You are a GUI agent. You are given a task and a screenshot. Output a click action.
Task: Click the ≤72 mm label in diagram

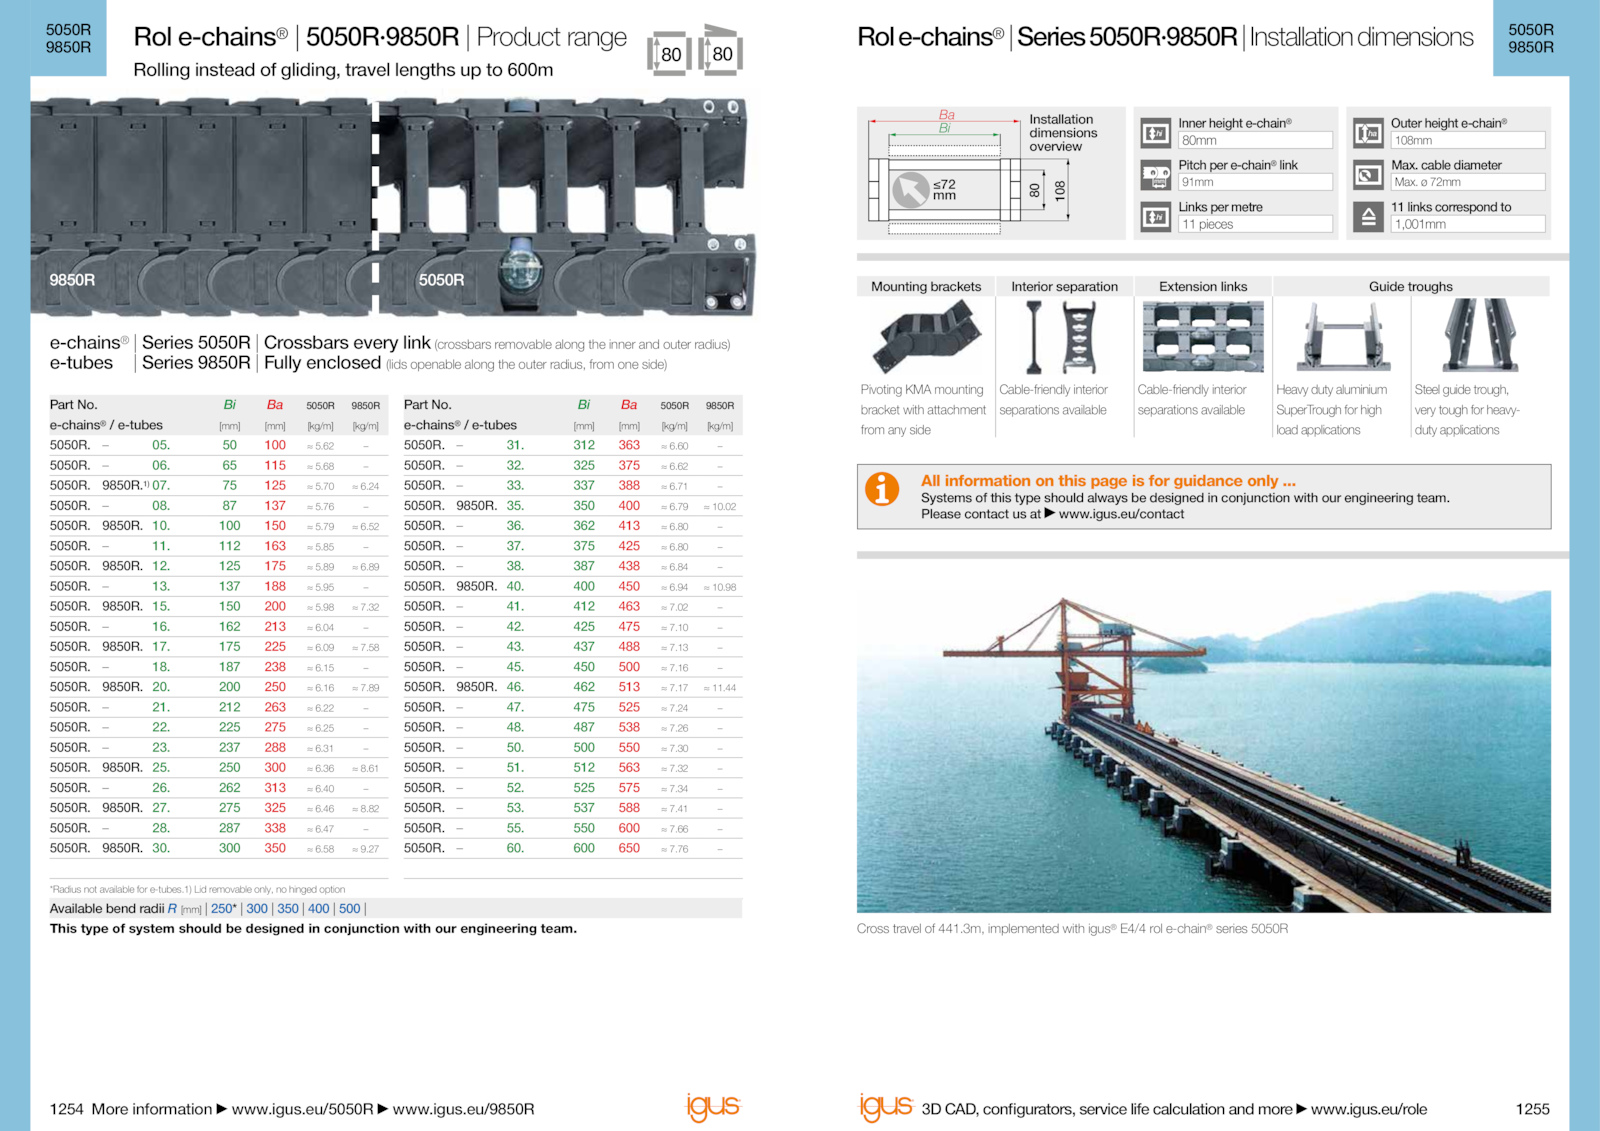pos(944,190)
